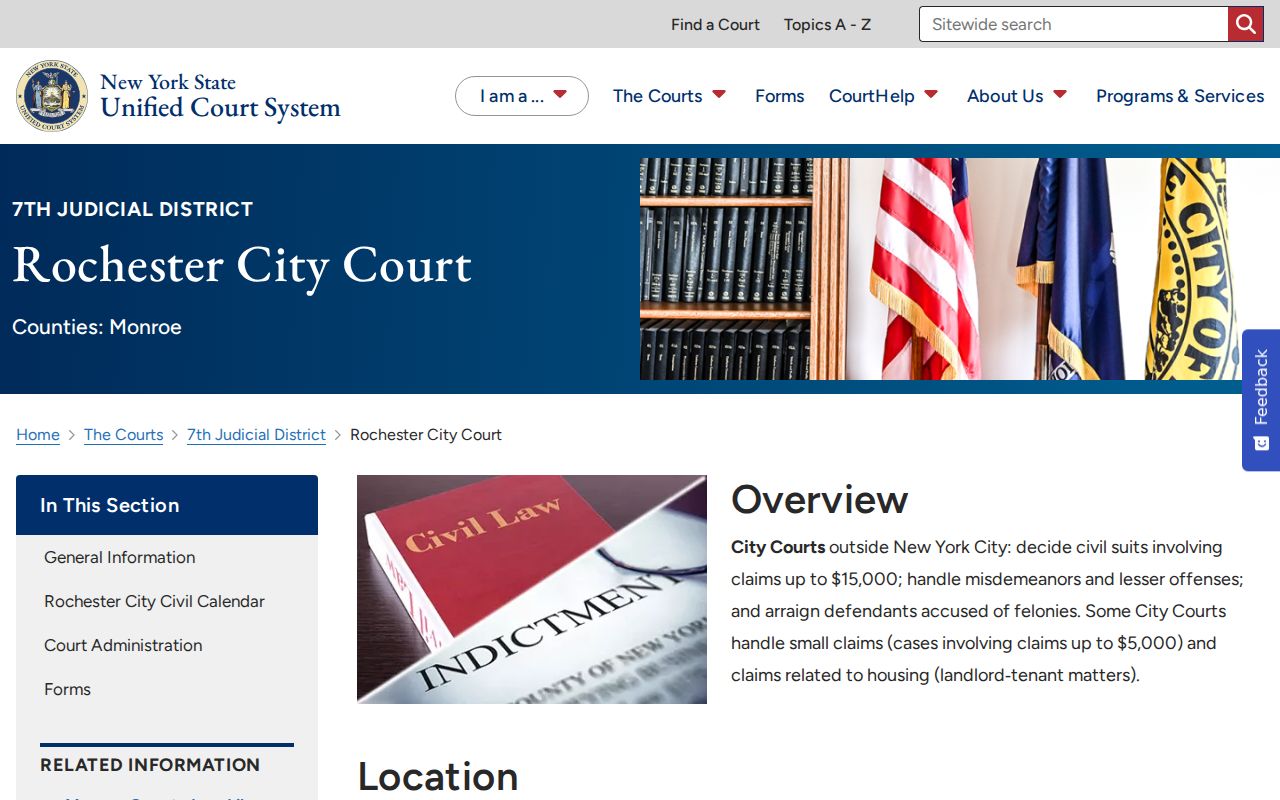1280x800 pixels.
Task: Click the Counties: Monroe text
Action: 97,327
